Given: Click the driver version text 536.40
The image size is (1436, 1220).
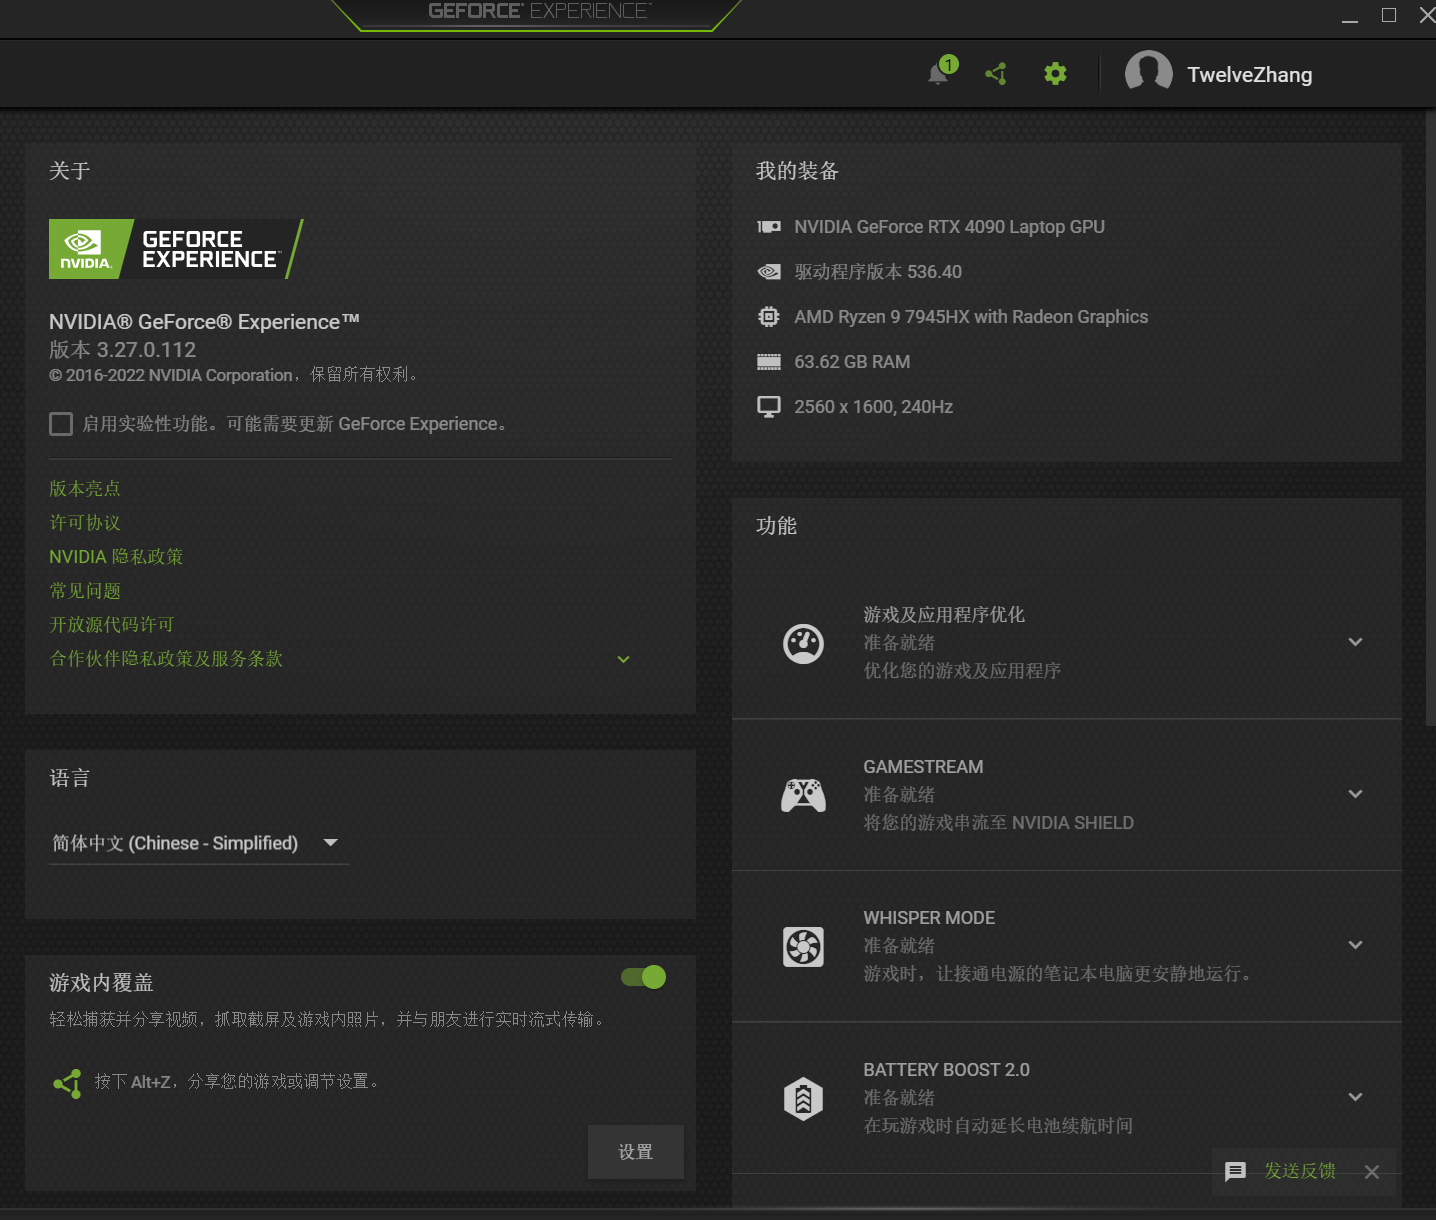Looking at the screenshot, I should point(878,272).
